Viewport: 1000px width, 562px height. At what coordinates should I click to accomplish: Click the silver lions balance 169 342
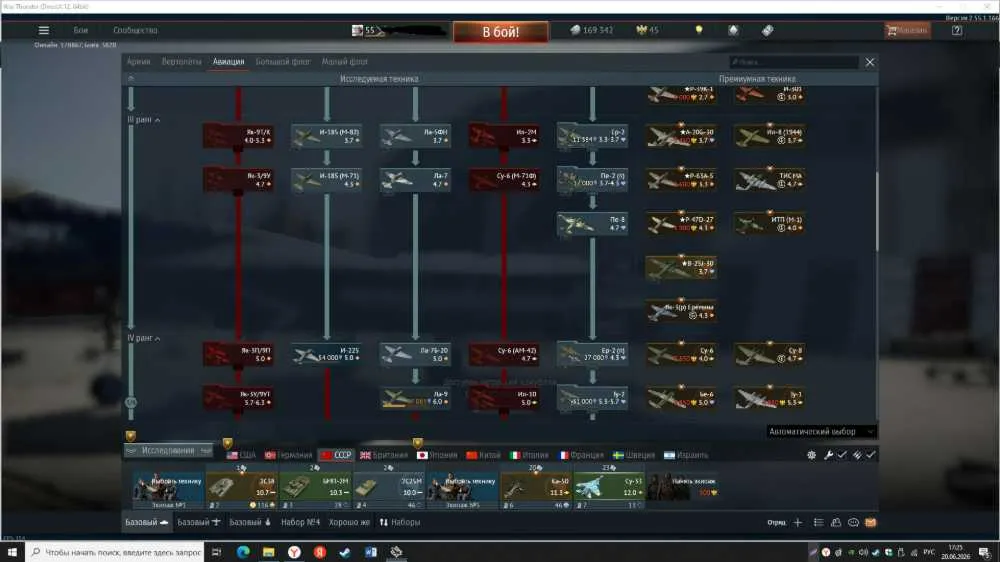pos(591,30)
